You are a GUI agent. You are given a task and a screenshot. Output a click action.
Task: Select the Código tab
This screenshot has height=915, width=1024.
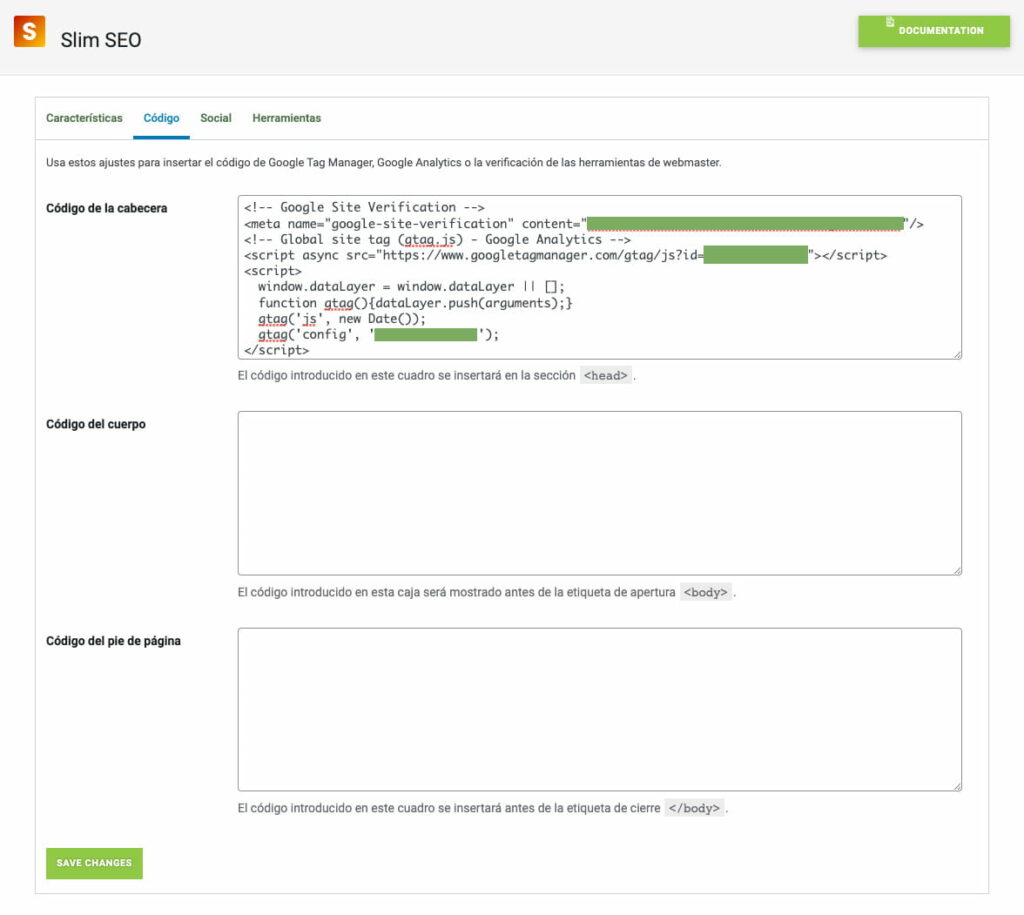tap(161, 118)
